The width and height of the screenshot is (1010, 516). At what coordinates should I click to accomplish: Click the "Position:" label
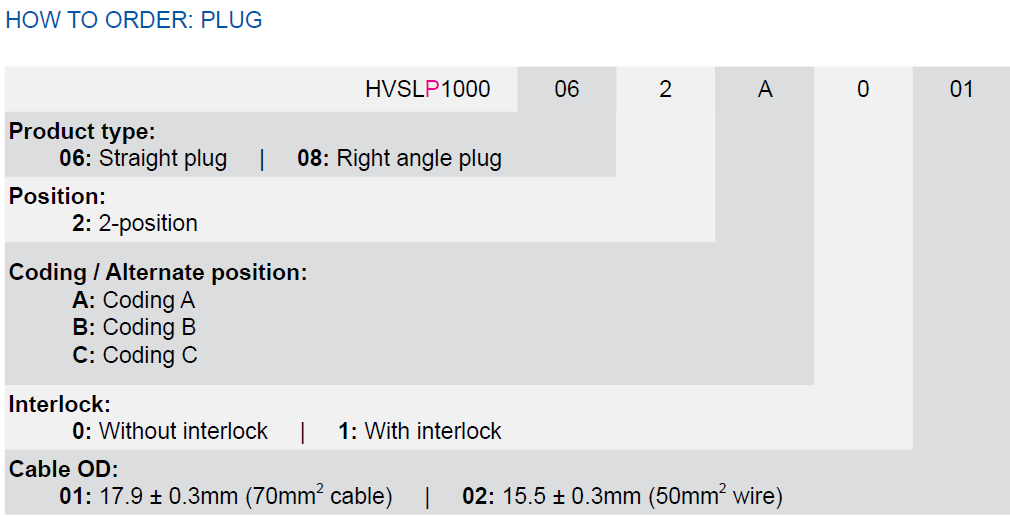tap(57, 196)
